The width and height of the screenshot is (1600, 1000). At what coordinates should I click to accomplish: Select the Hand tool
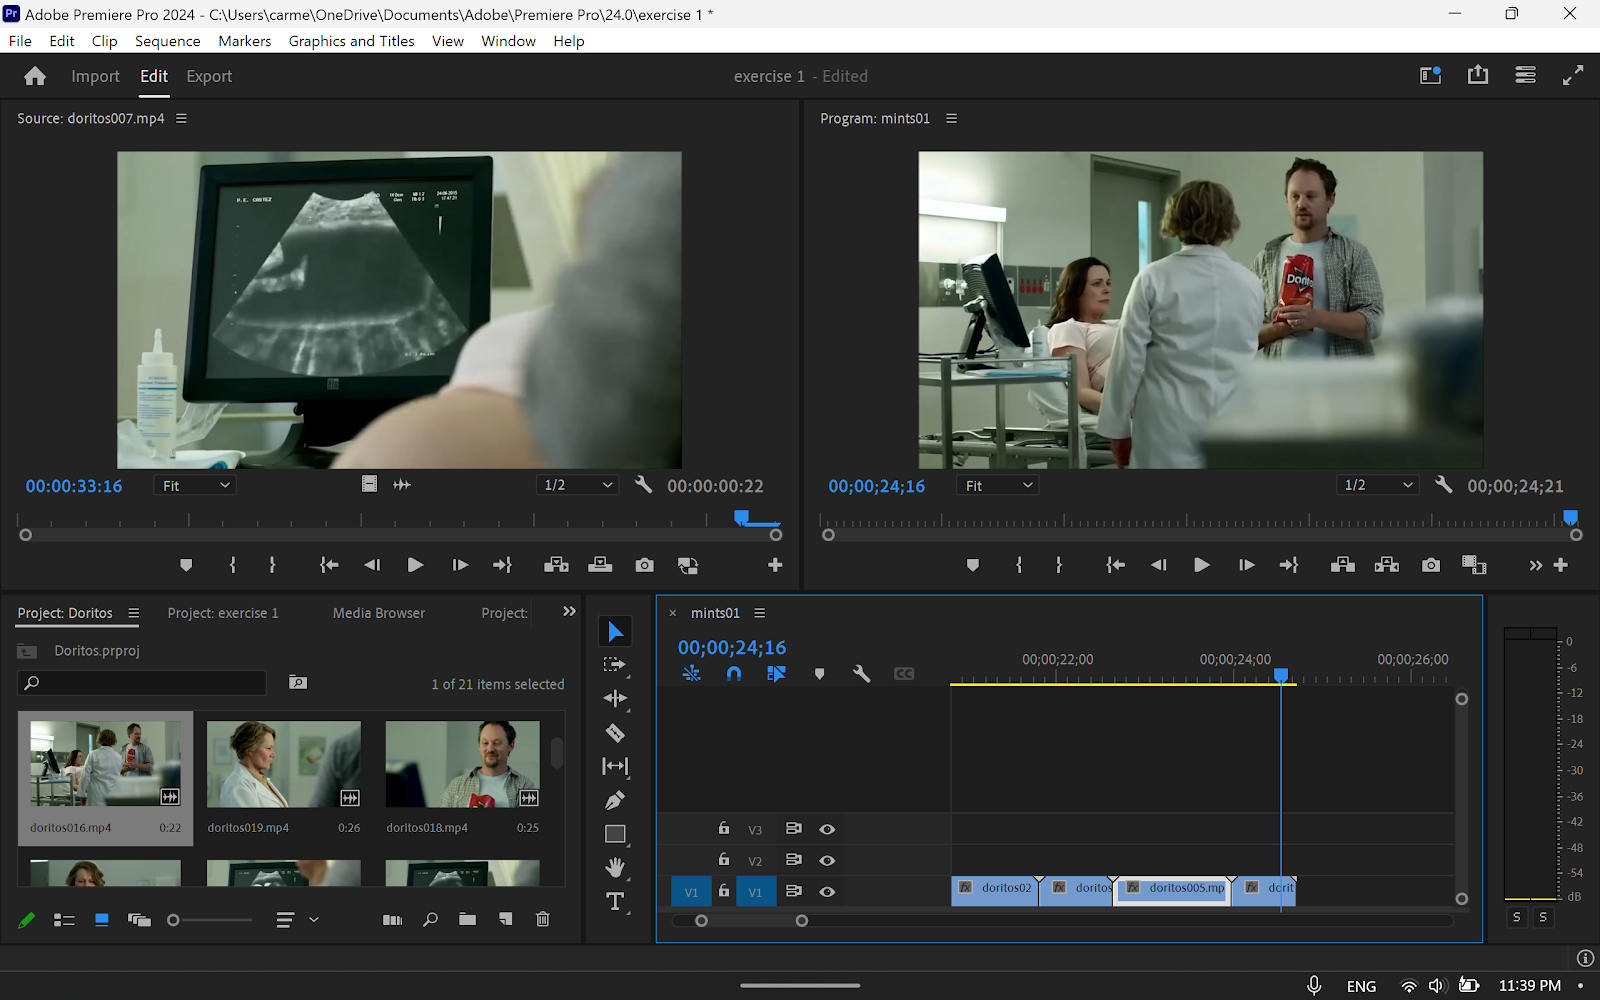615,867
